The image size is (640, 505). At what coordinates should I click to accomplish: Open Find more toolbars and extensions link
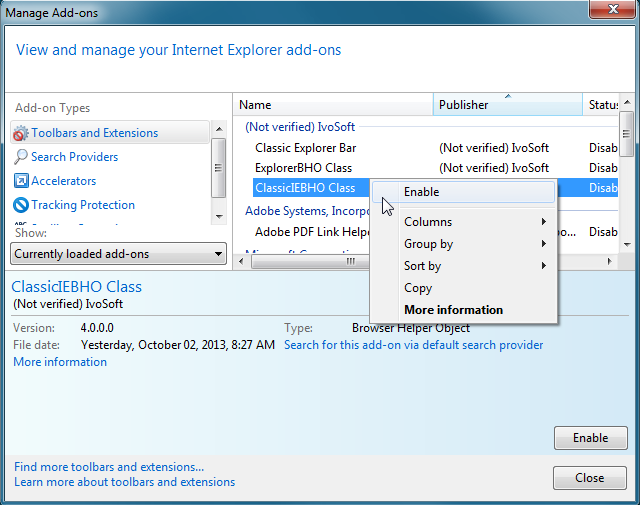click(x=109, y=467)
